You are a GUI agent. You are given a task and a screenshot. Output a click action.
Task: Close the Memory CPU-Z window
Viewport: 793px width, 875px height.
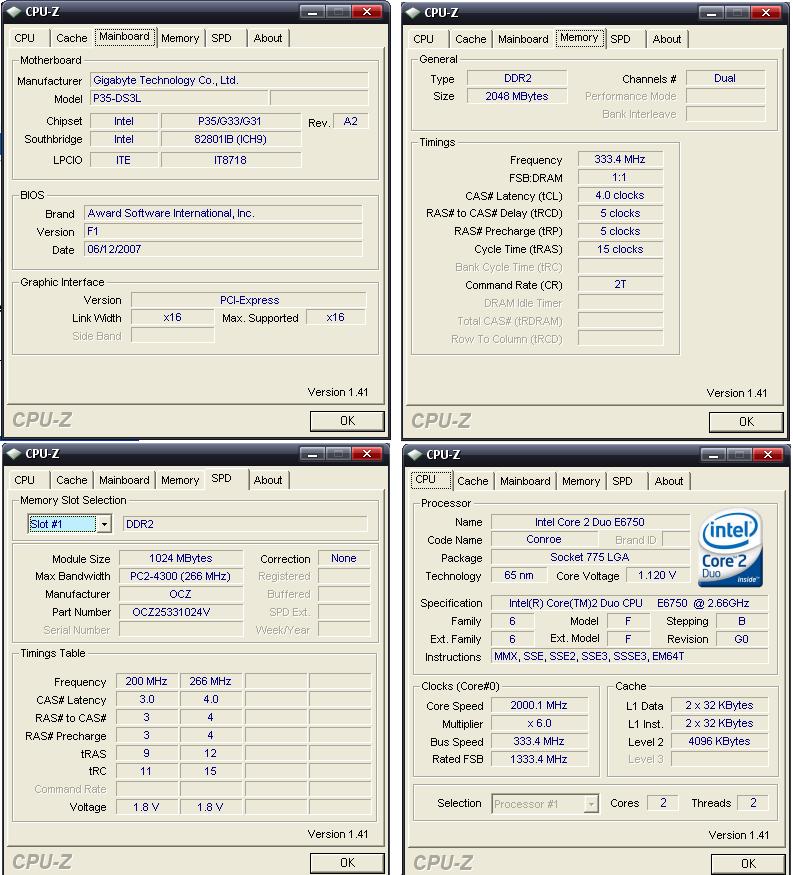pyautogui.click(x=766, y=12)
